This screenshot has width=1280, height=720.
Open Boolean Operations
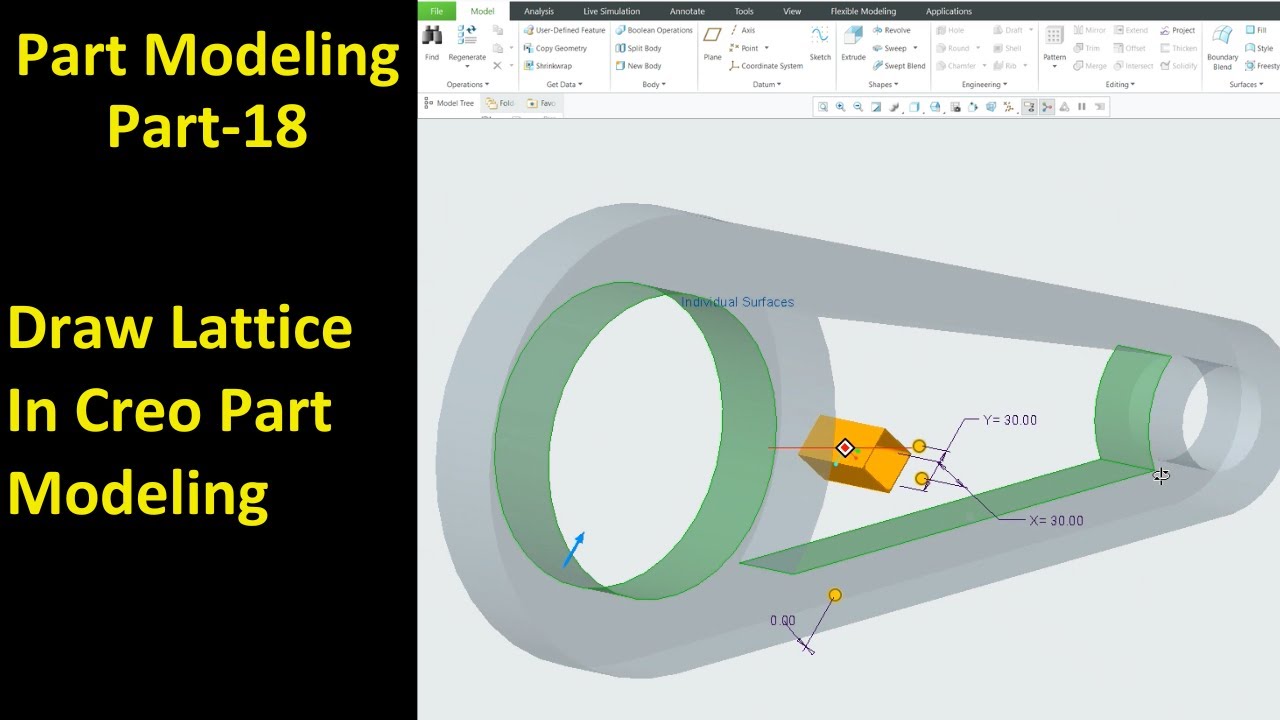click(653, 30)
